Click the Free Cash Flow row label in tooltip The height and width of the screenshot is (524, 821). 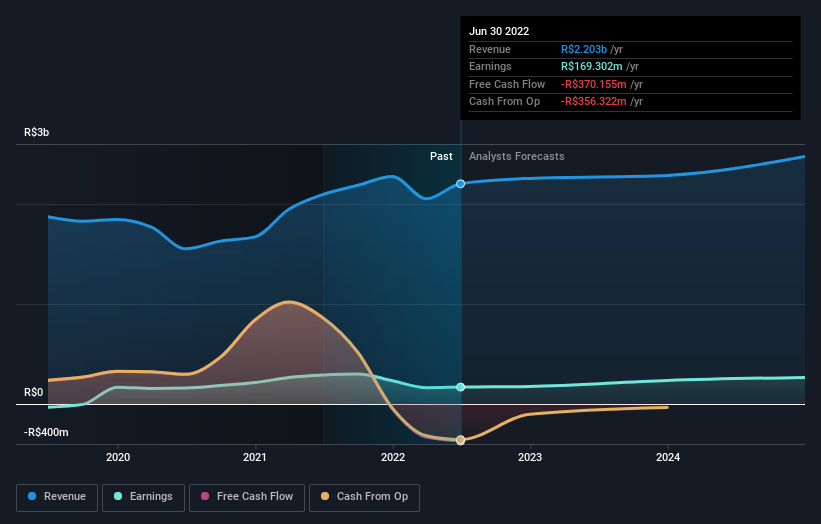point(507,84)
